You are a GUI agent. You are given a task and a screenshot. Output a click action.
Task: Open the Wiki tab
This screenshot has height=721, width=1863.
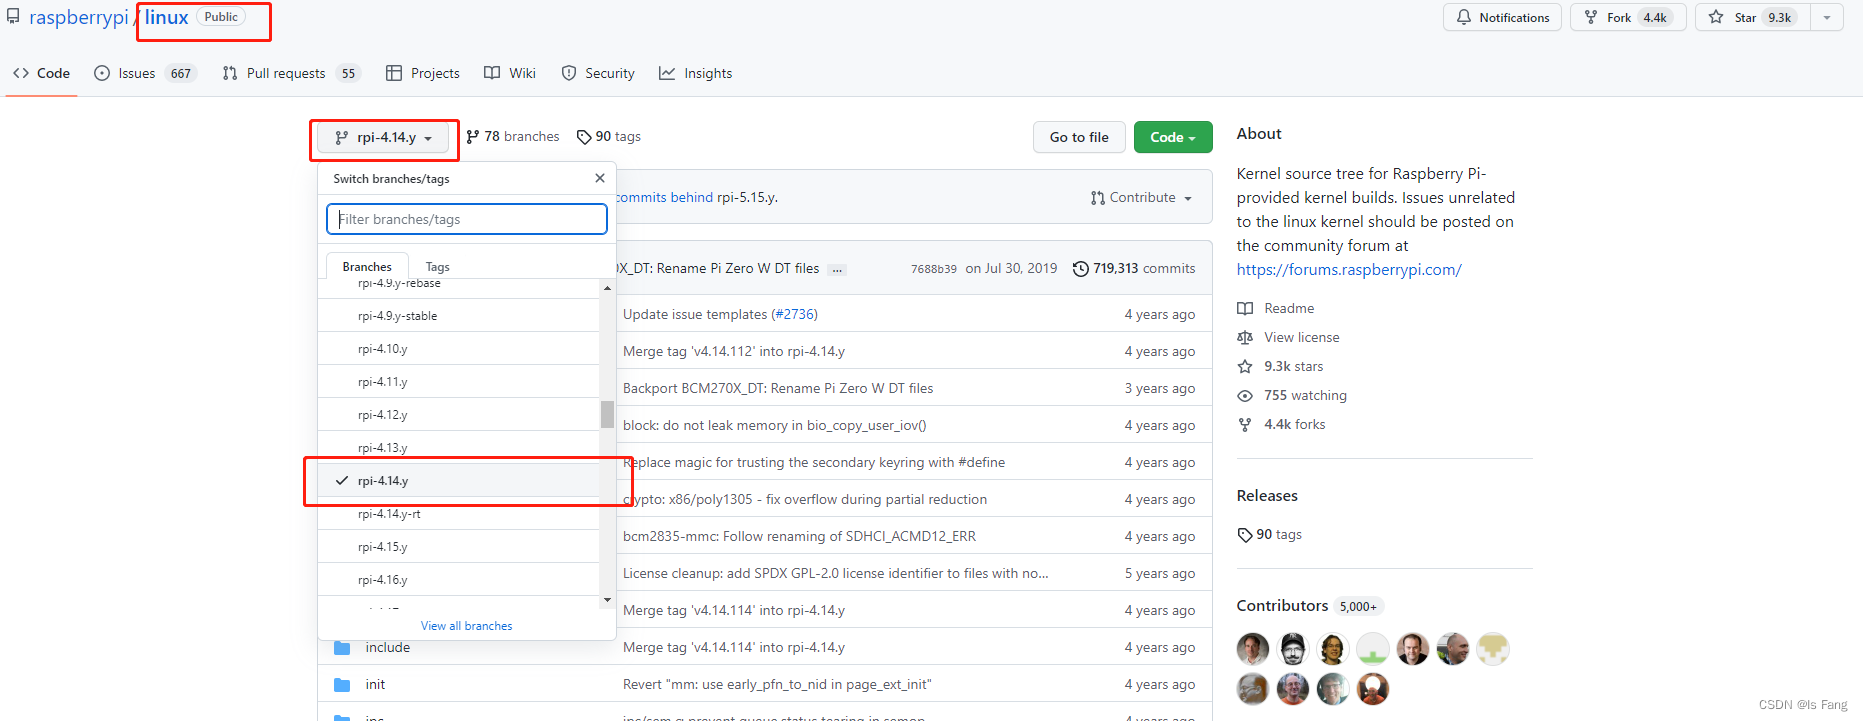click(x=510, y=73)
